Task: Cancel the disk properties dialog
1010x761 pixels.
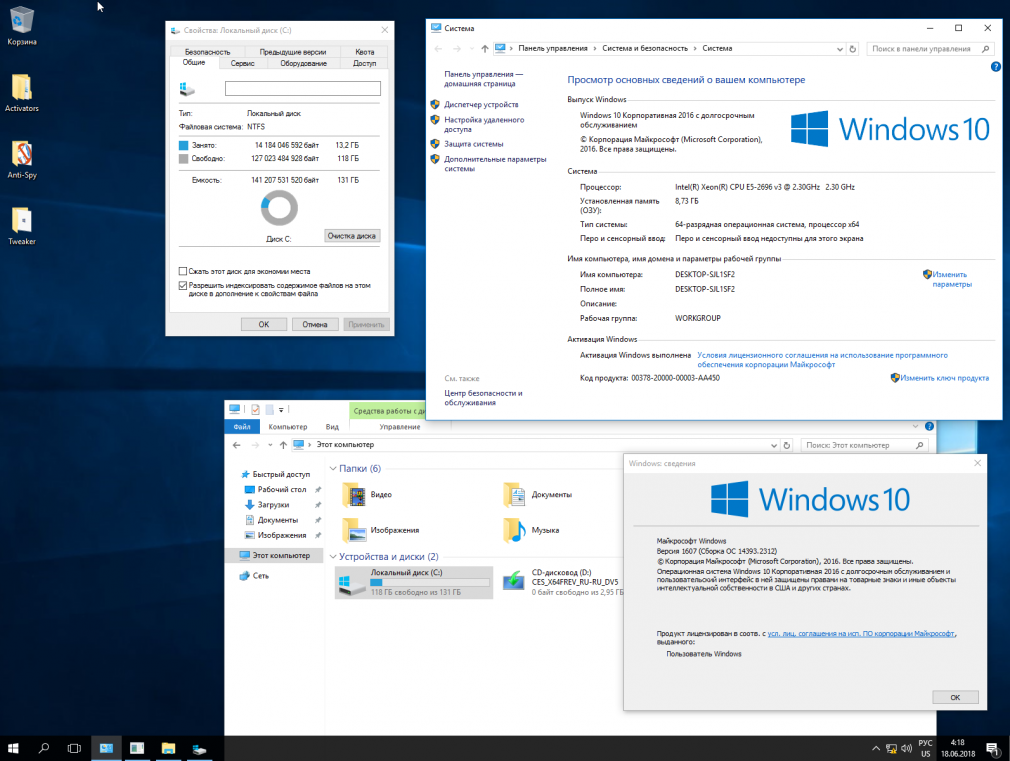Action: point(315,324)
